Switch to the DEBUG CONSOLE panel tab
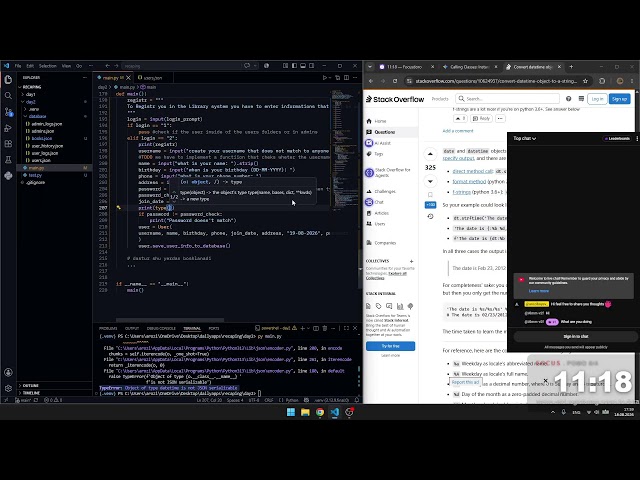The image size is (640, 480). coord(161,328)
